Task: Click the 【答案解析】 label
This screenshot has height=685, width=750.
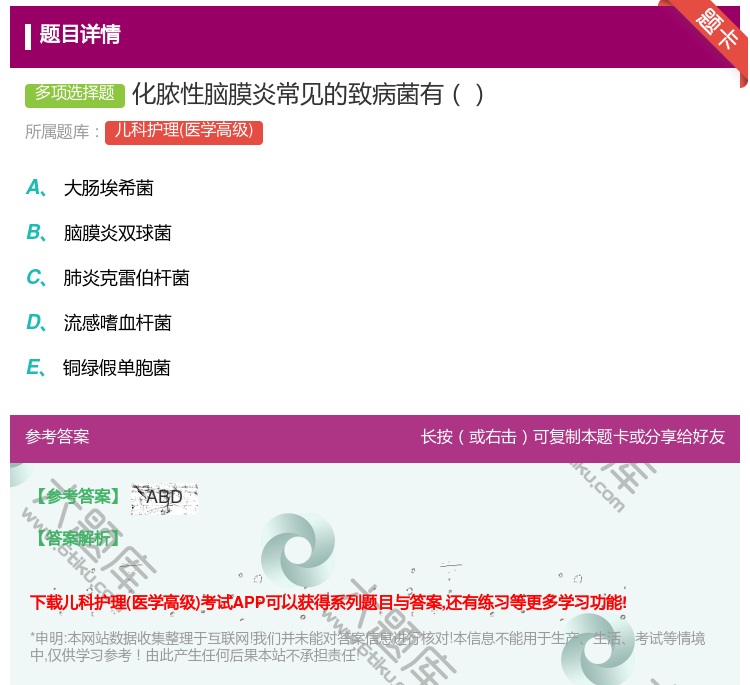Action: (x=78, y=539)
